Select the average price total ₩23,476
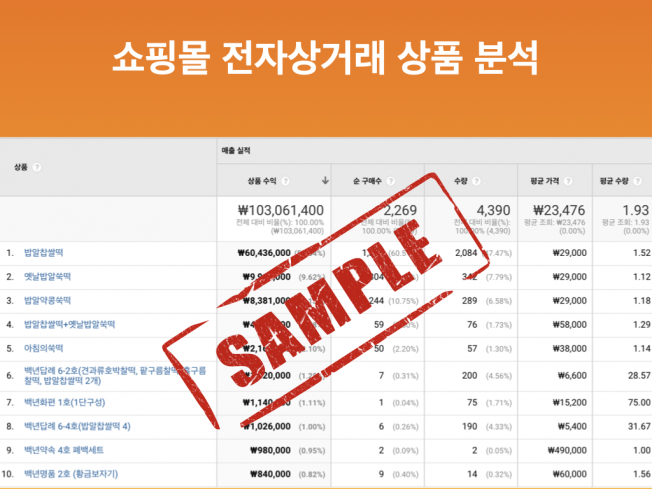652x489 pixels. click(x=559, y=210)
